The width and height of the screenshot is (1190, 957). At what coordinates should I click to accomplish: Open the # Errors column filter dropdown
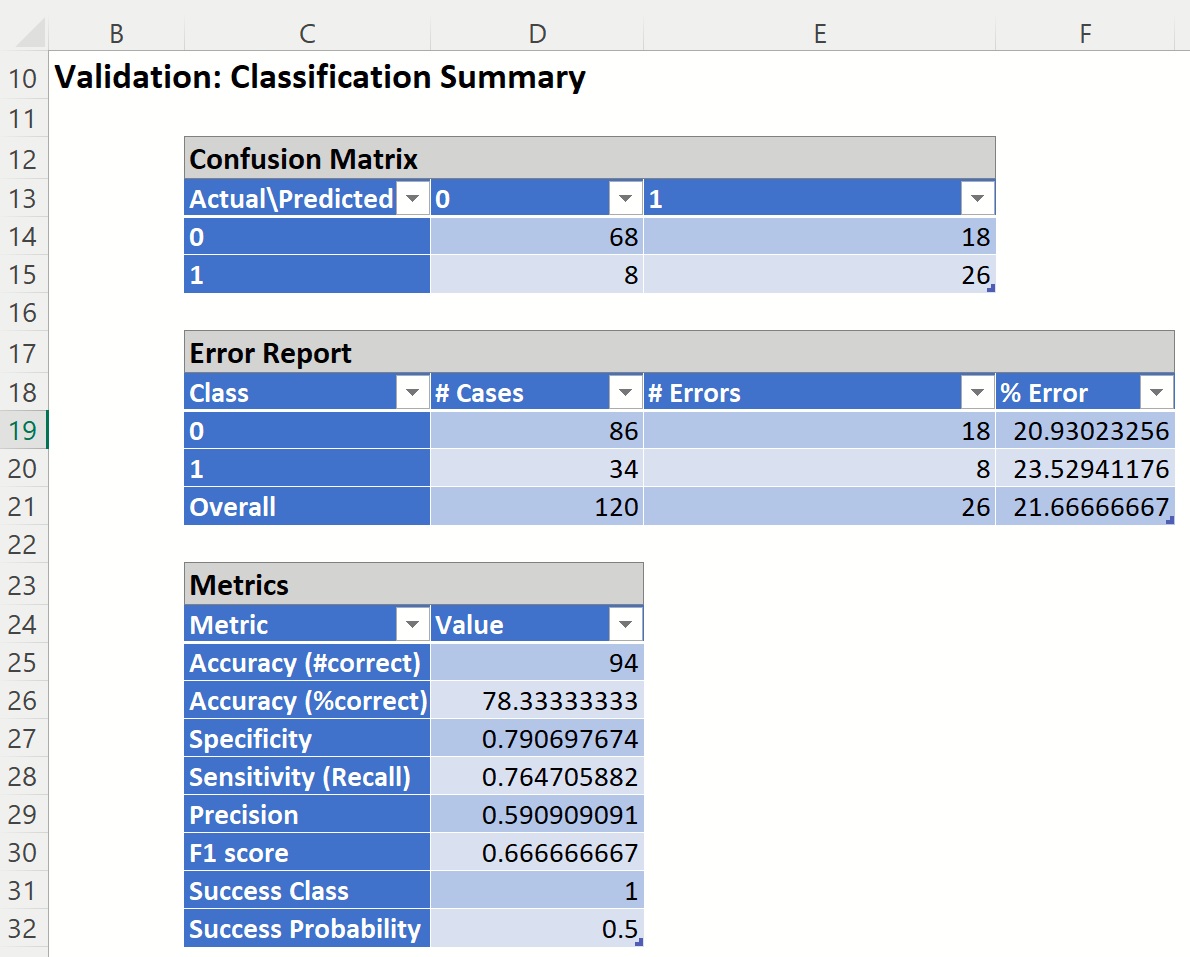click(x=977, y=393)
